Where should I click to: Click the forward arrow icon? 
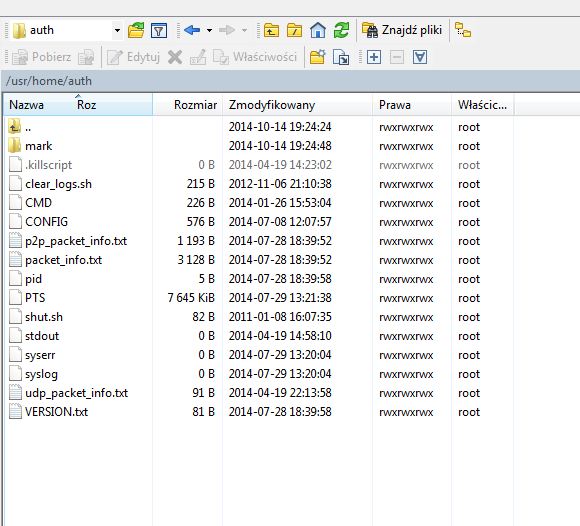click(x=227, y=30)
